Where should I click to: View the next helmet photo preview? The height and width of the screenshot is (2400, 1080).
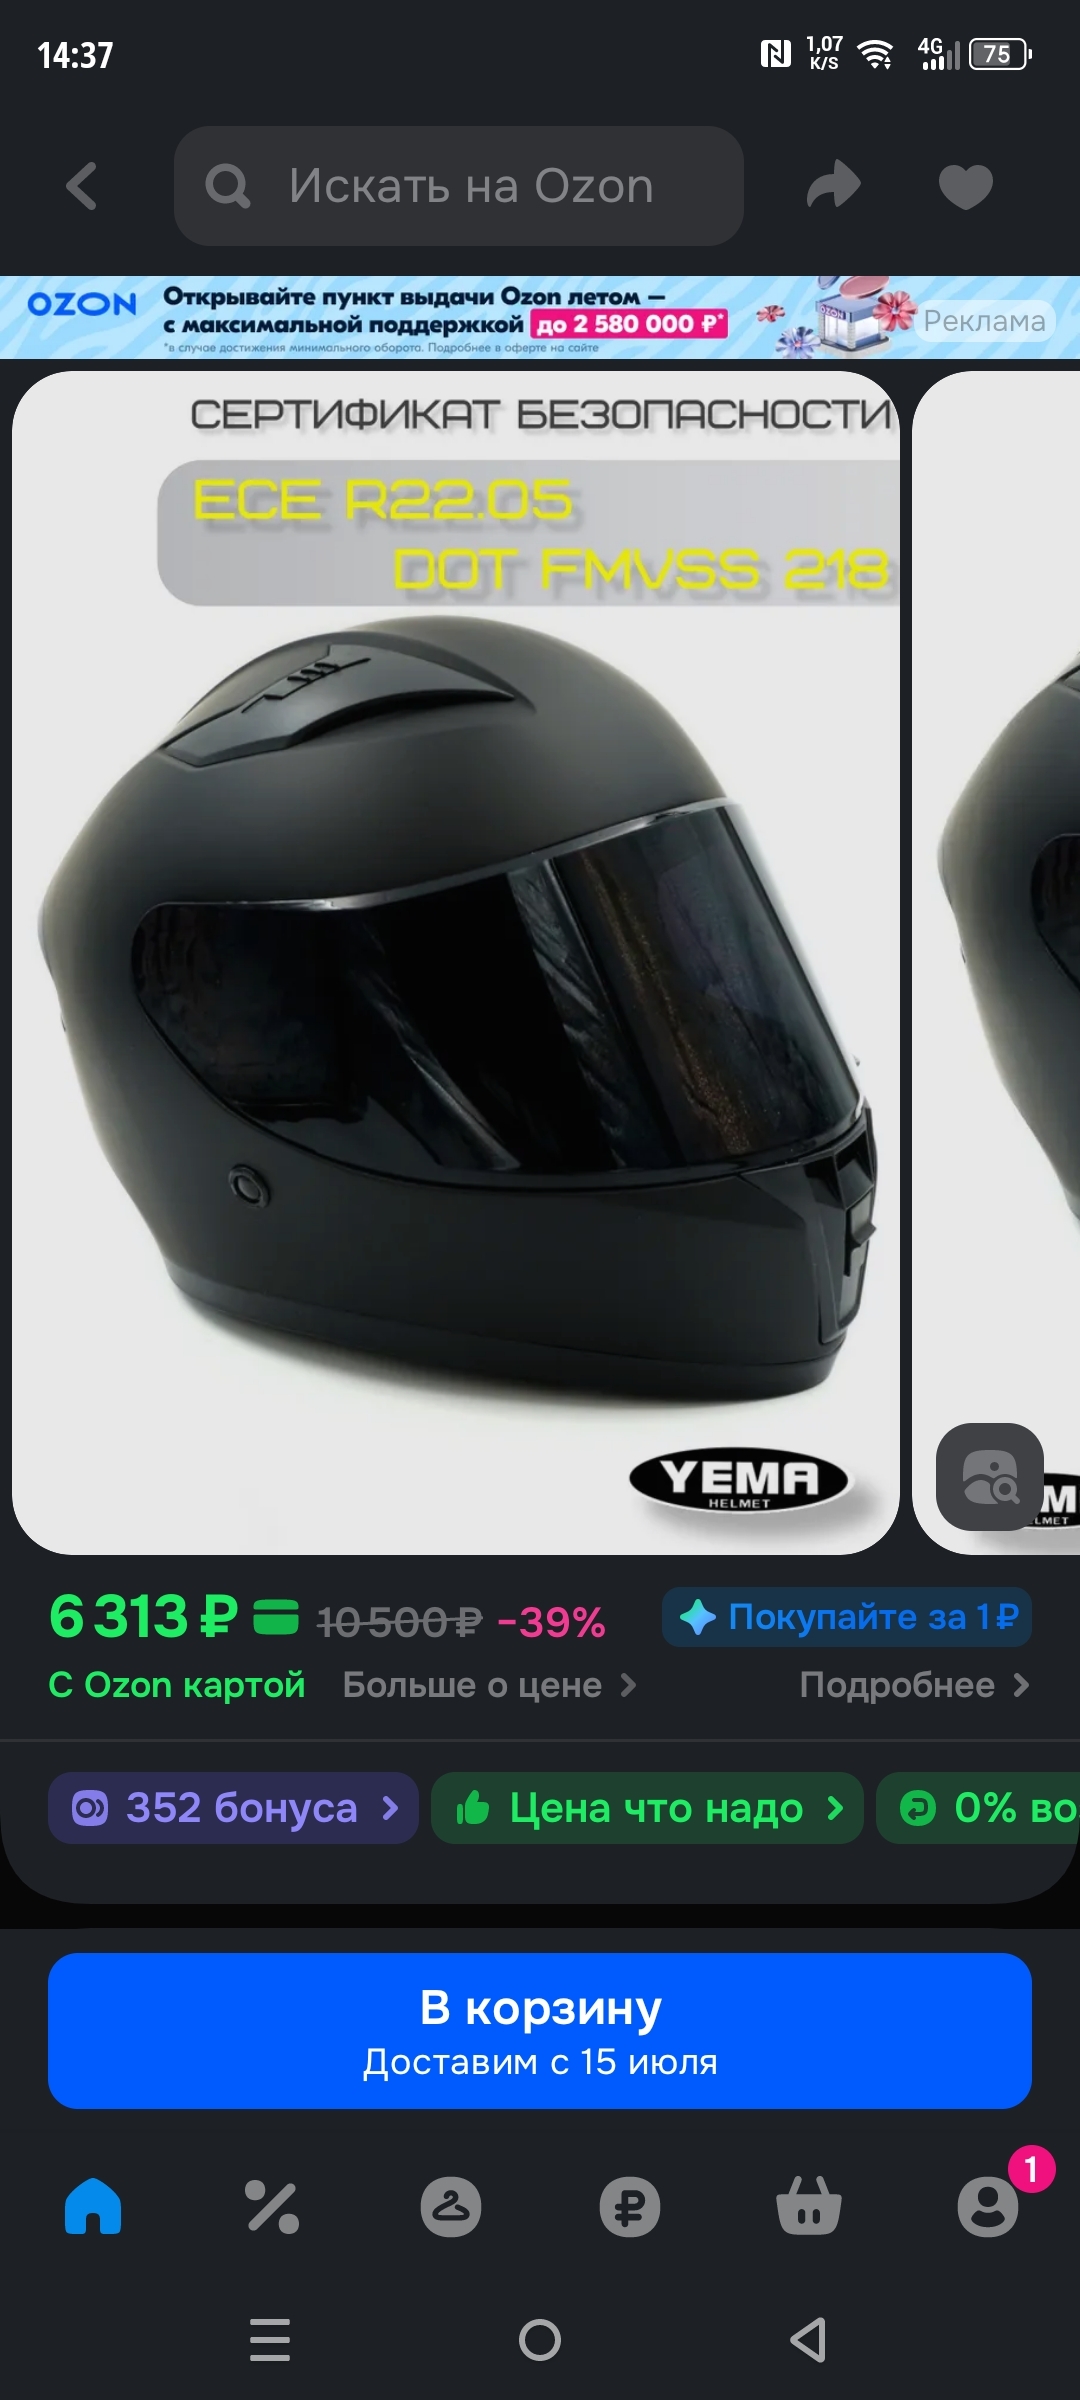point(996,962)
